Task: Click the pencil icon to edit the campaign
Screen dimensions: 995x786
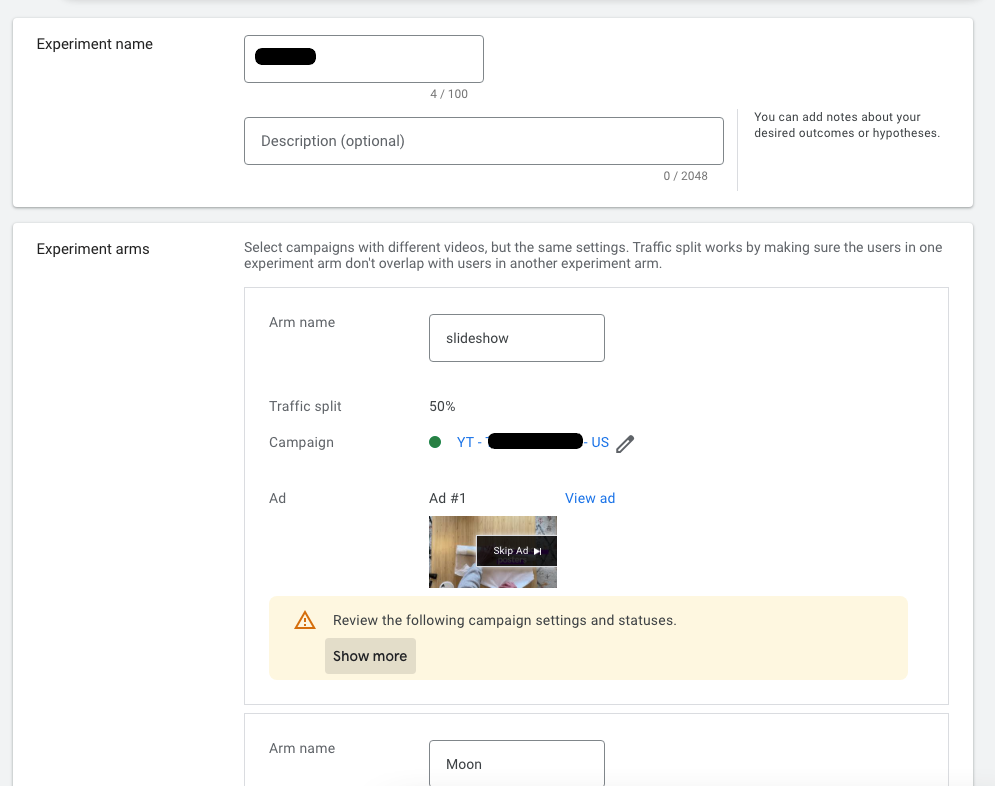Action: click(x=625, y=442)
